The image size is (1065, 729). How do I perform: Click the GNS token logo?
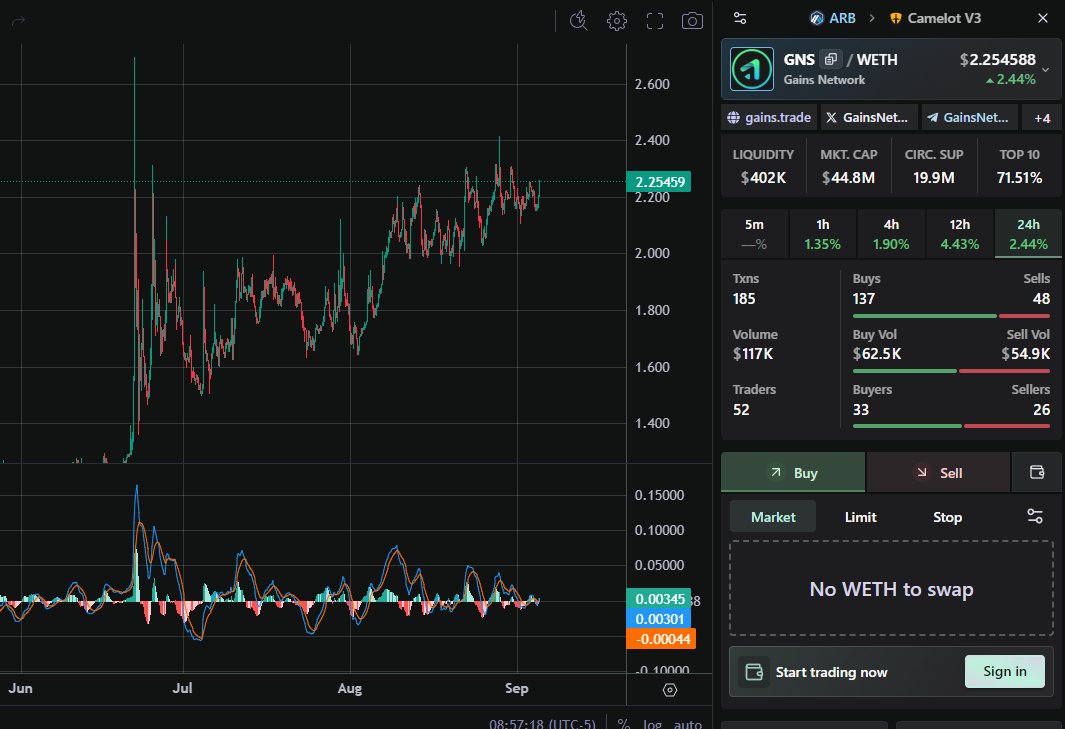click(751, 69)
